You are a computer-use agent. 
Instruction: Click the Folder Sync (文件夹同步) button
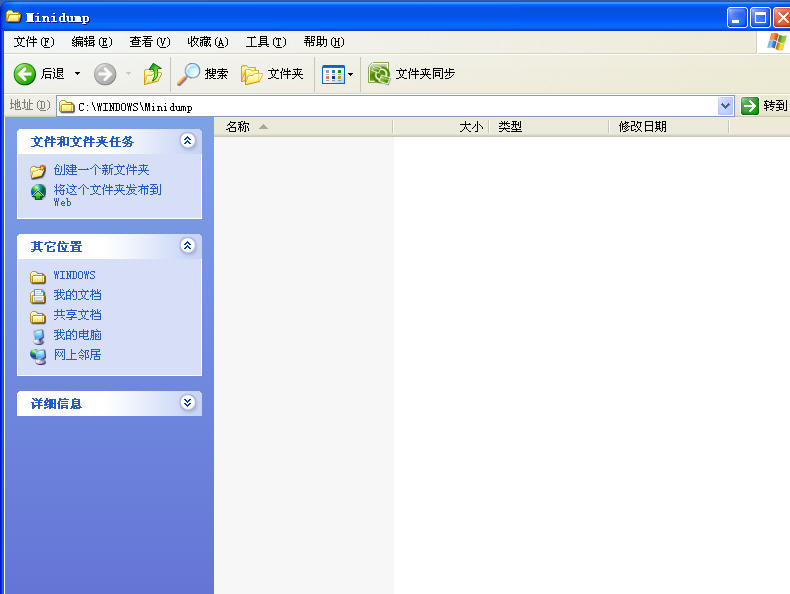tap(412, 74)
